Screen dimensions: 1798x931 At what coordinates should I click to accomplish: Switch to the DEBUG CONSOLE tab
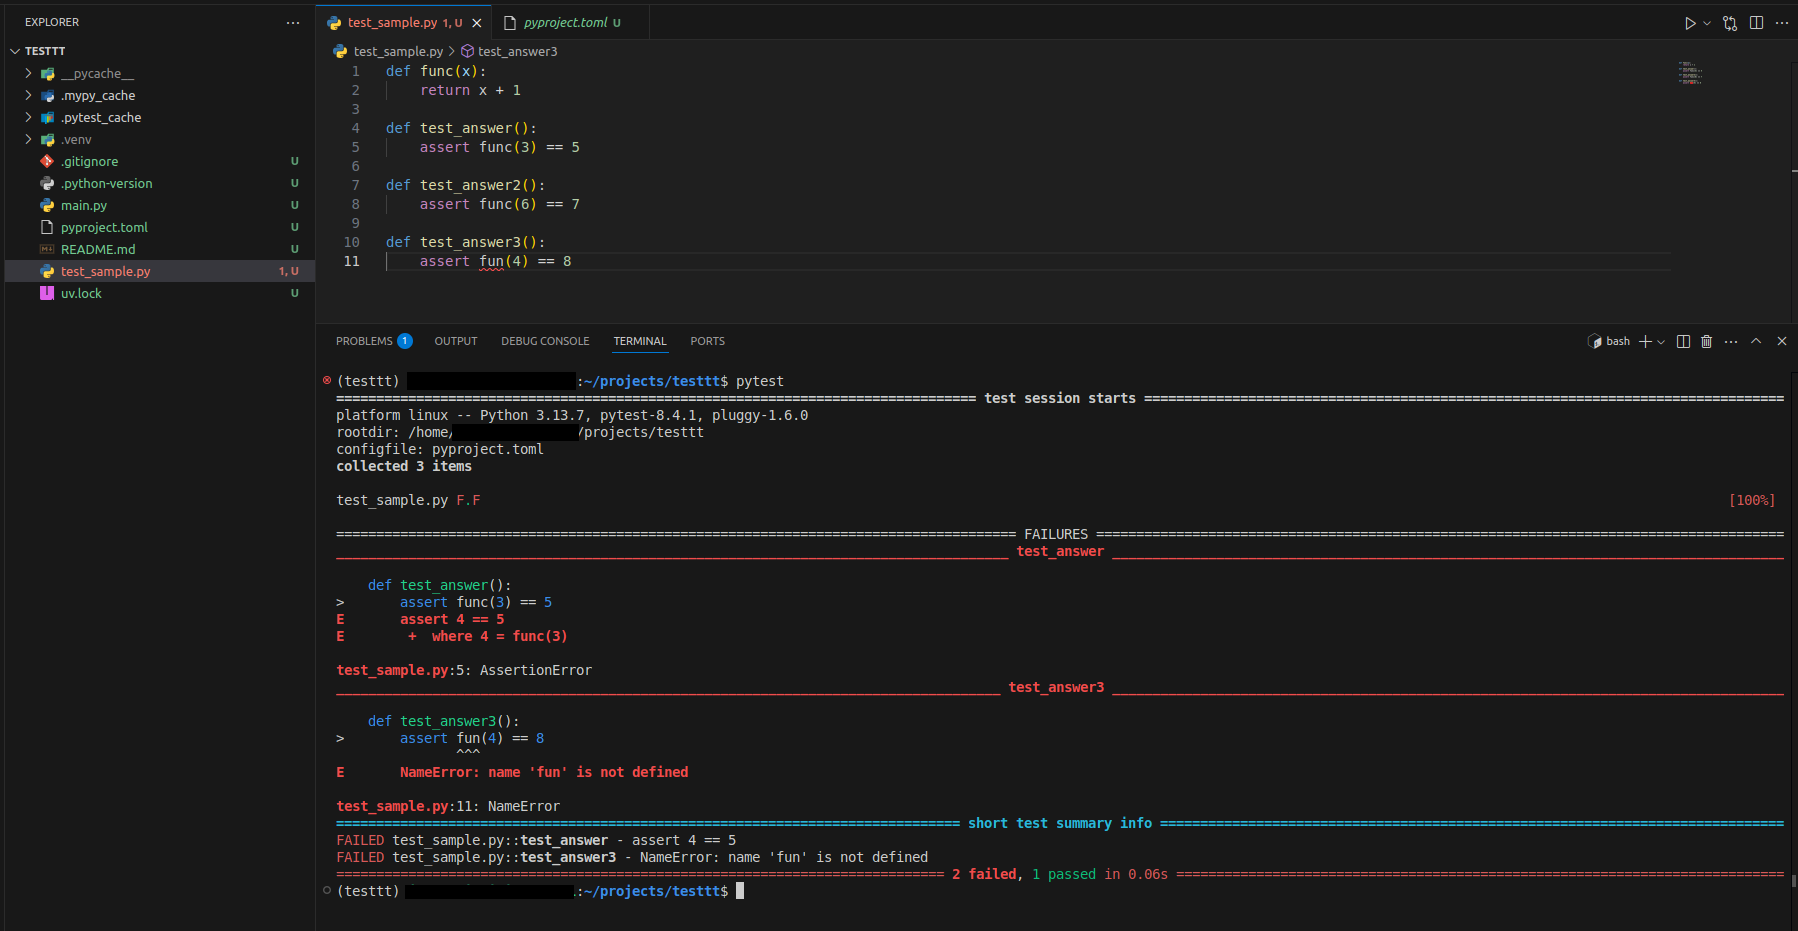(545, 341)
